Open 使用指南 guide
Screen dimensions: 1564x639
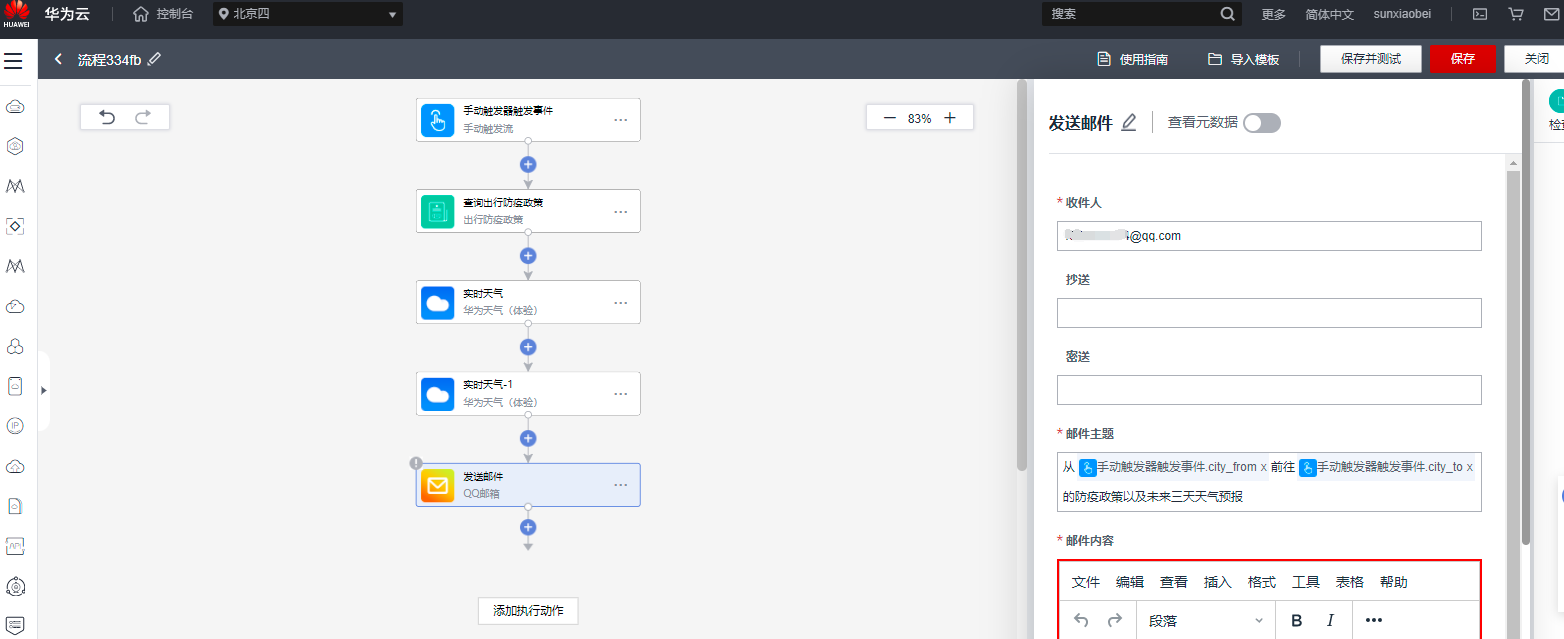[1132, 59]
